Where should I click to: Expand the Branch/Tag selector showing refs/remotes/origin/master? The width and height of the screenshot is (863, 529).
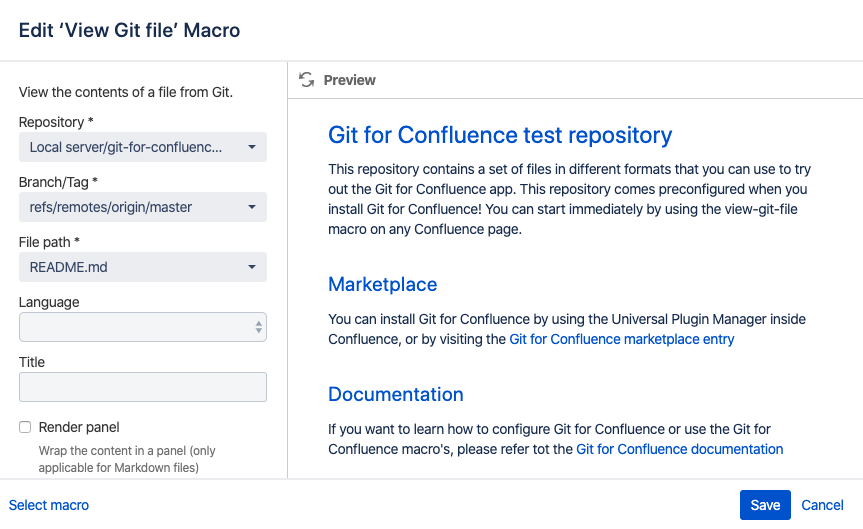[x=142, y=207]
